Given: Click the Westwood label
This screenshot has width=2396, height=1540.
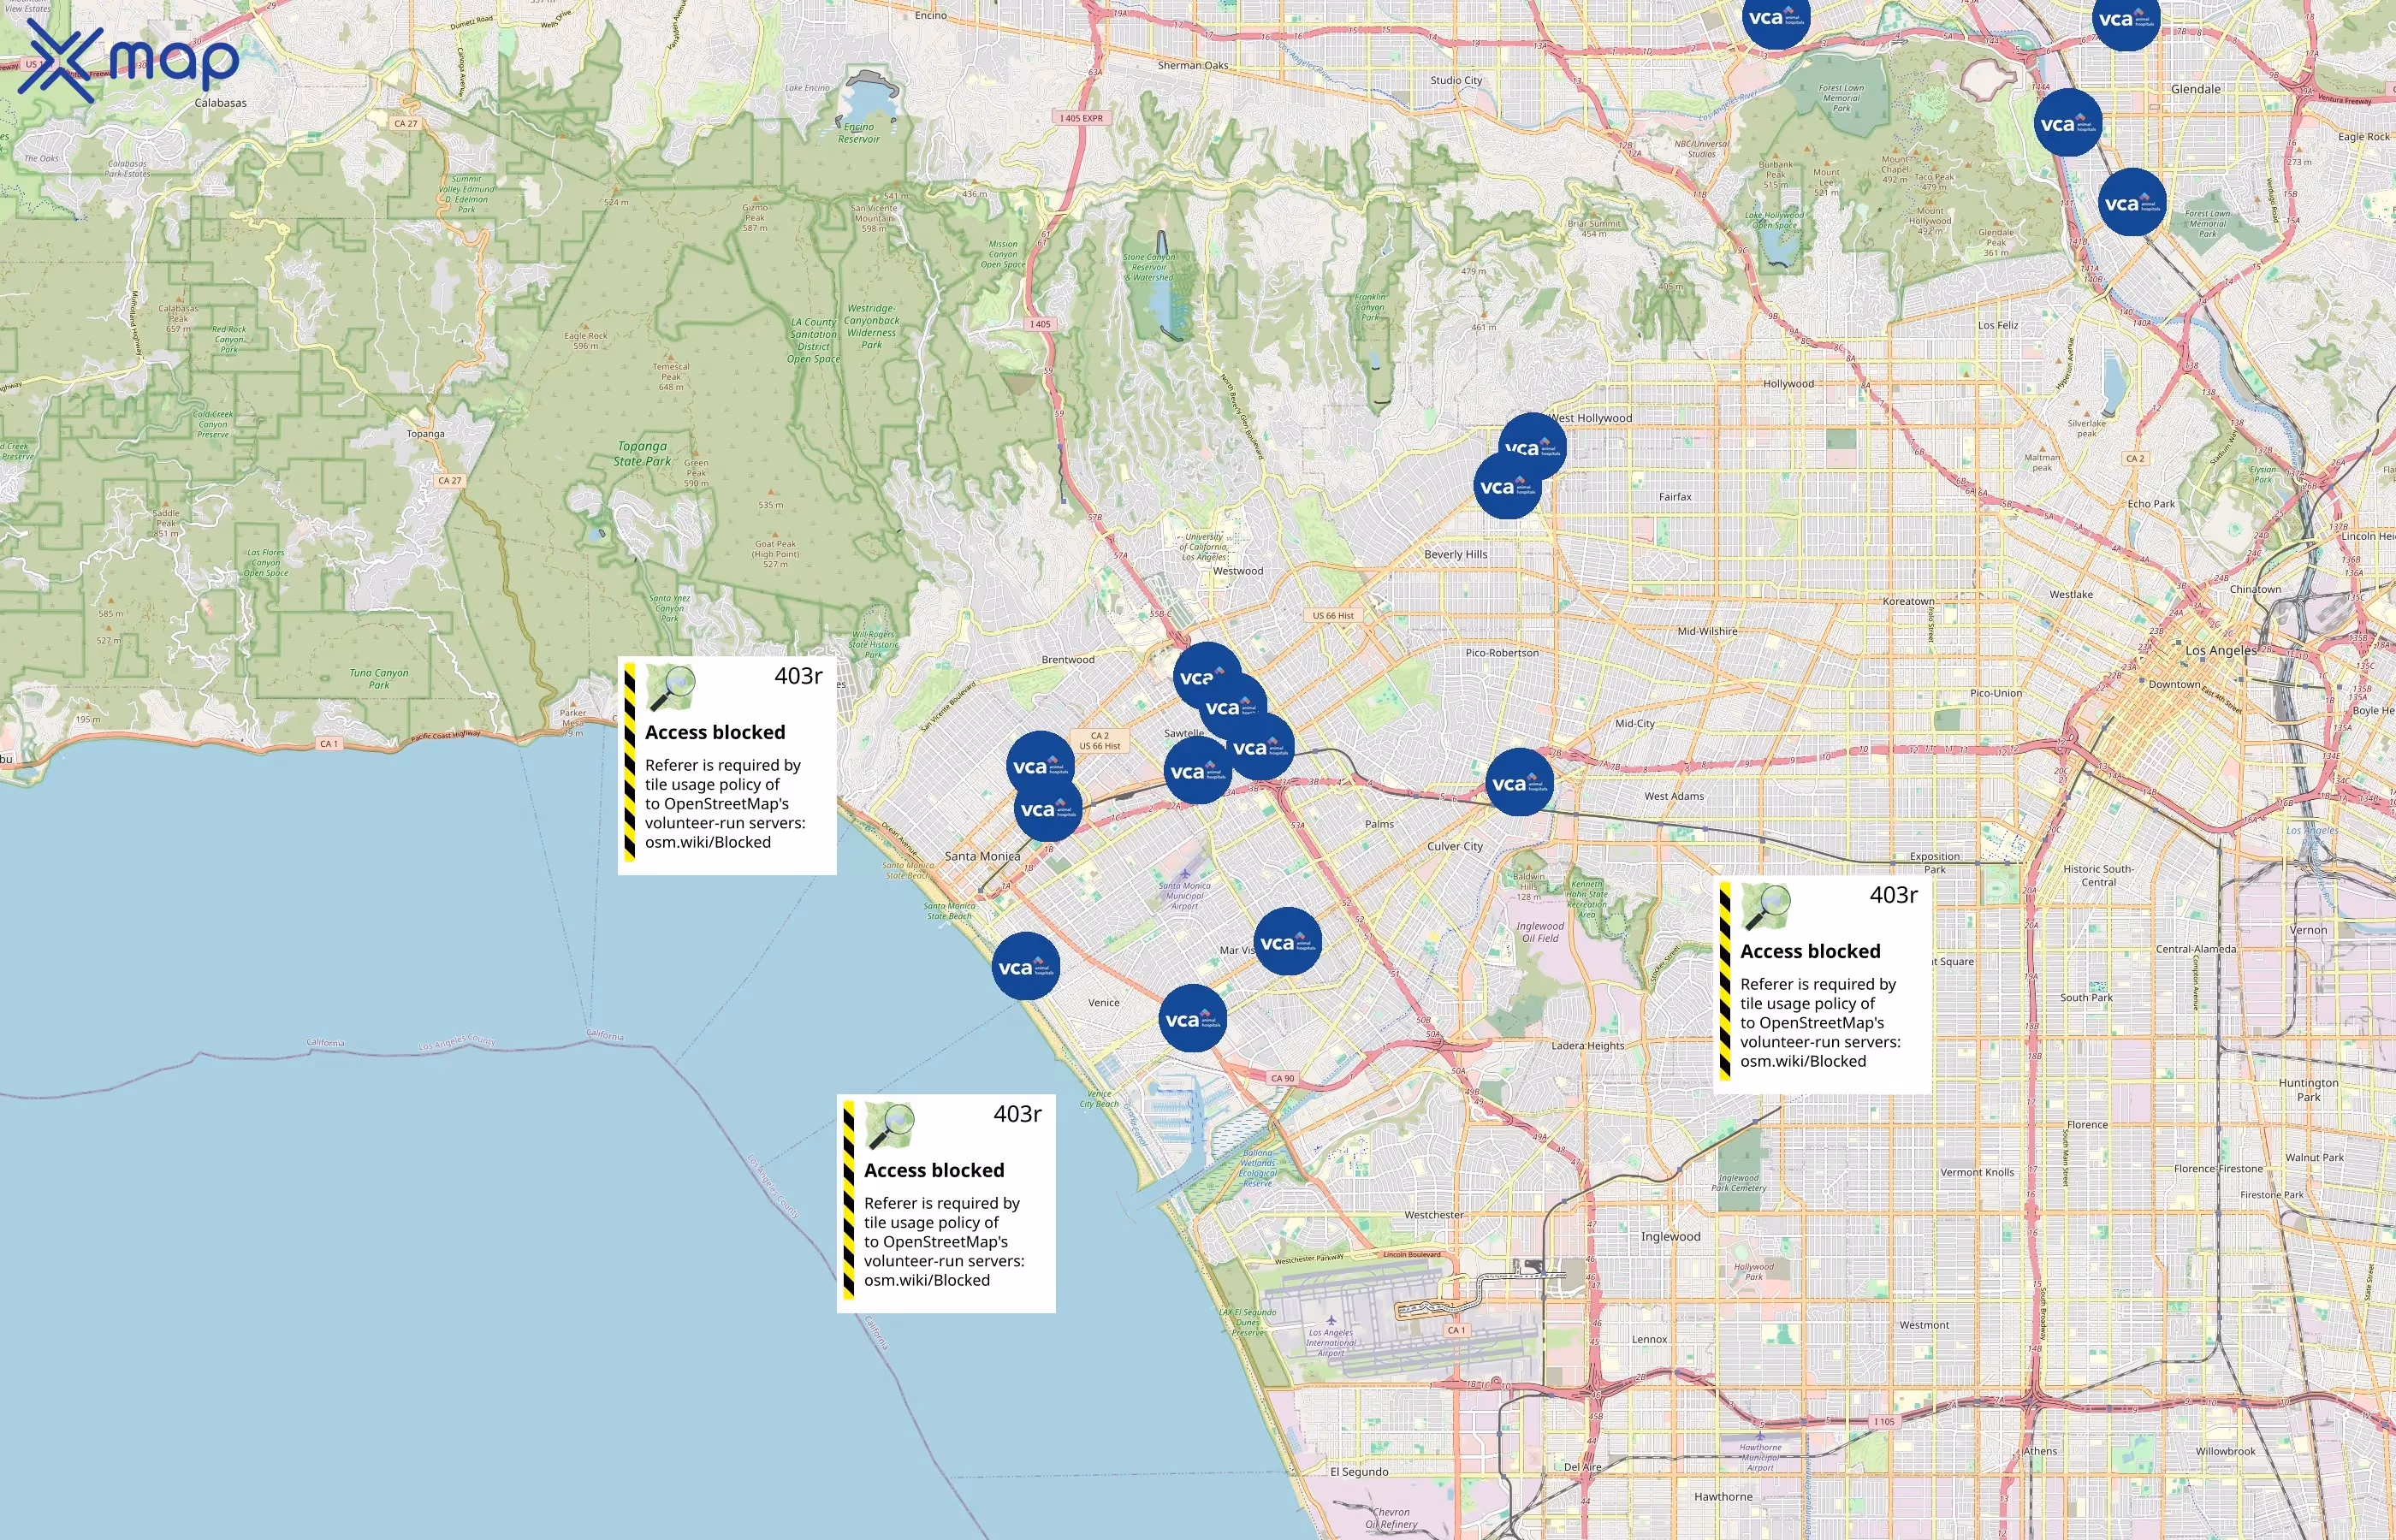Looking at the screenshot, I should click(x=1238, y=571).
